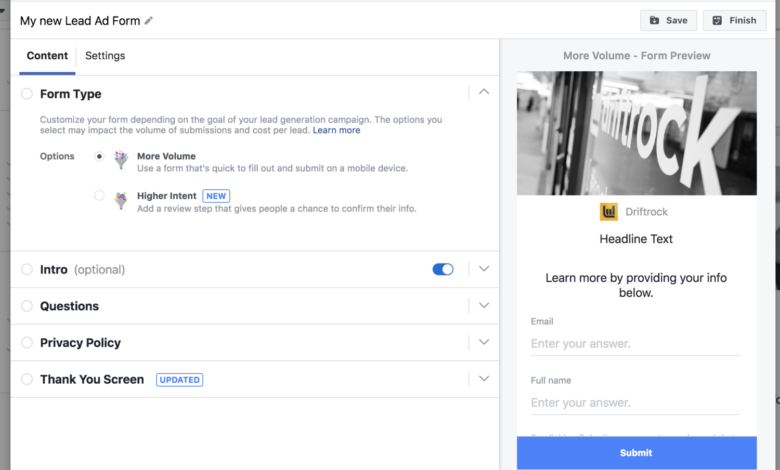Image resolution: width=780 pixels, height=470 pixels.
Task: Switch to the Content tab
Action: [x=47, y=56]
